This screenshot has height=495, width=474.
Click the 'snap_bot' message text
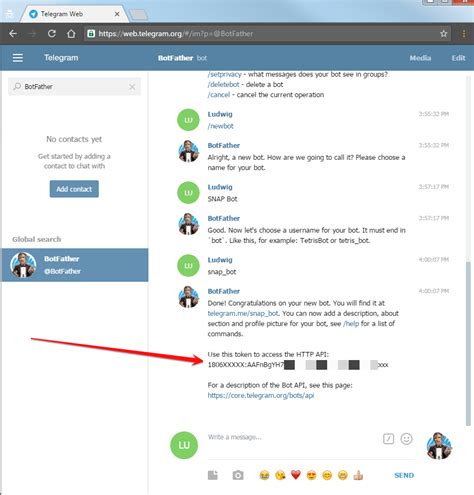pyautogui.click(x=222, y=272)
